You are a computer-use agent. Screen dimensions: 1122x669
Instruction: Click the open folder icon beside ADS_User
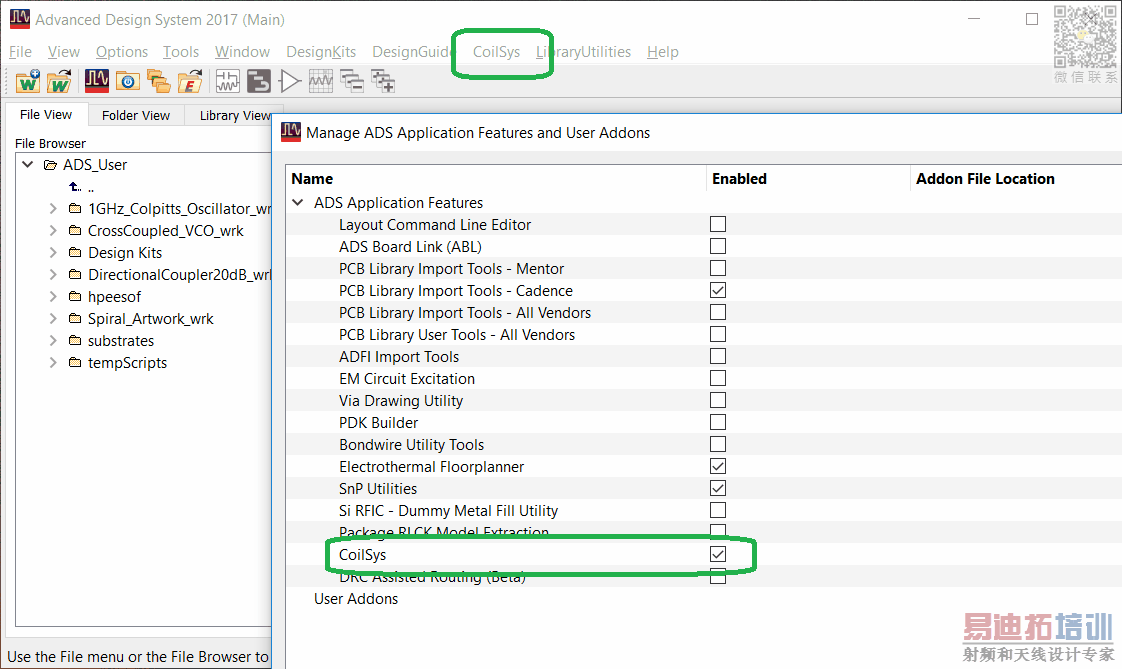click(x=50, y=165)
